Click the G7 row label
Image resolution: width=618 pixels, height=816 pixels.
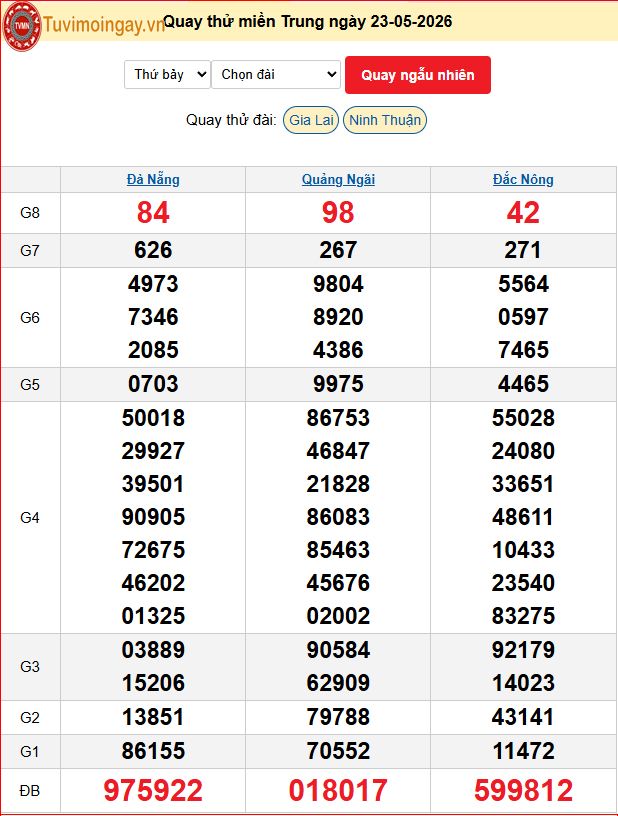point(30,251)
